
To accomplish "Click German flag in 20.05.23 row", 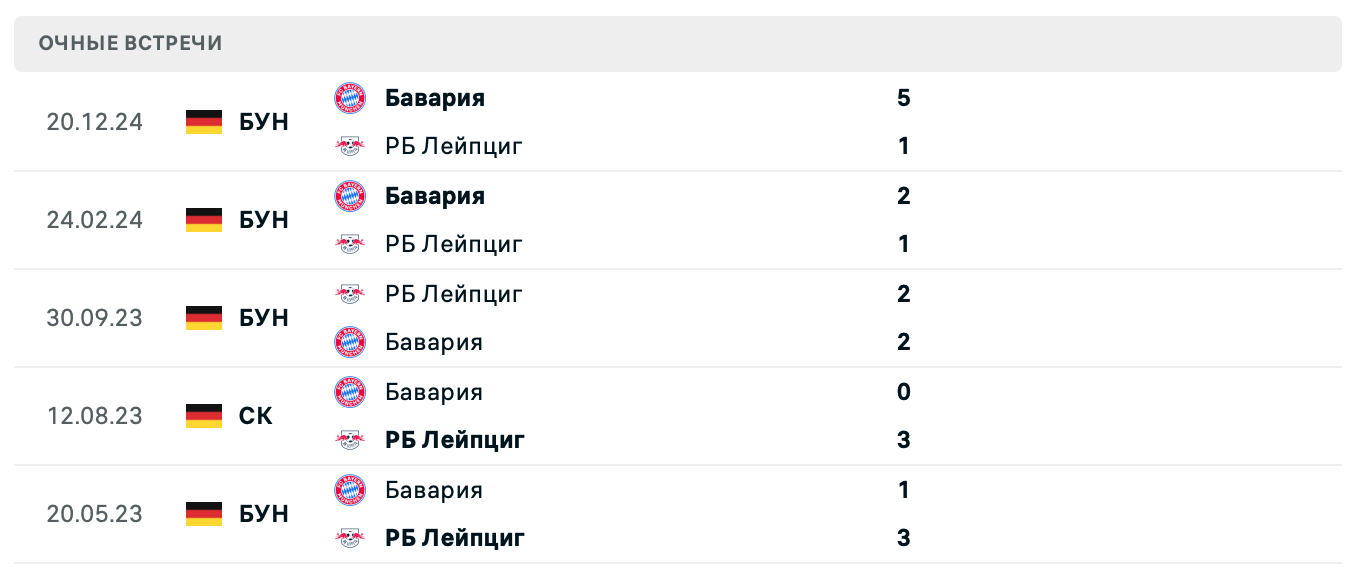I will [x=204, y=514].
